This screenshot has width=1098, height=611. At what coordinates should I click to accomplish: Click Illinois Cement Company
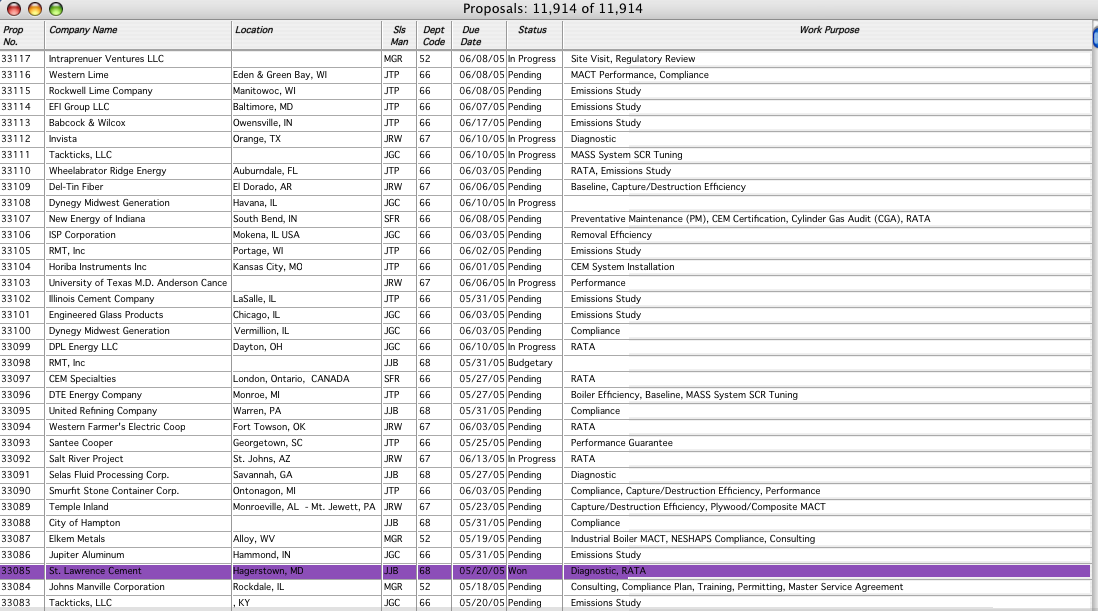[101, 299]
